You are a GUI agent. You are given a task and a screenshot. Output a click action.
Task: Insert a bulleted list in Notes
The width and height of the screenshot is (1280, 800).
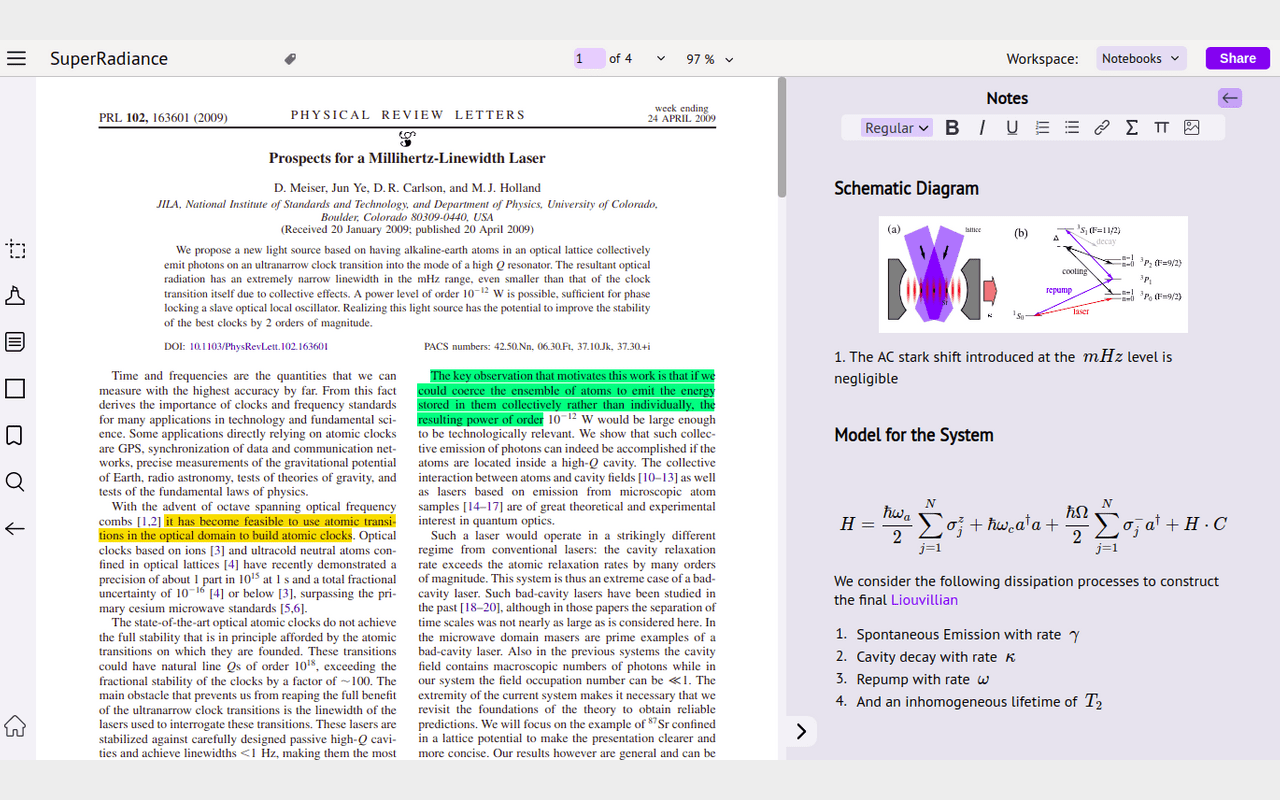pyautogui.click(x=1072, y=128)
